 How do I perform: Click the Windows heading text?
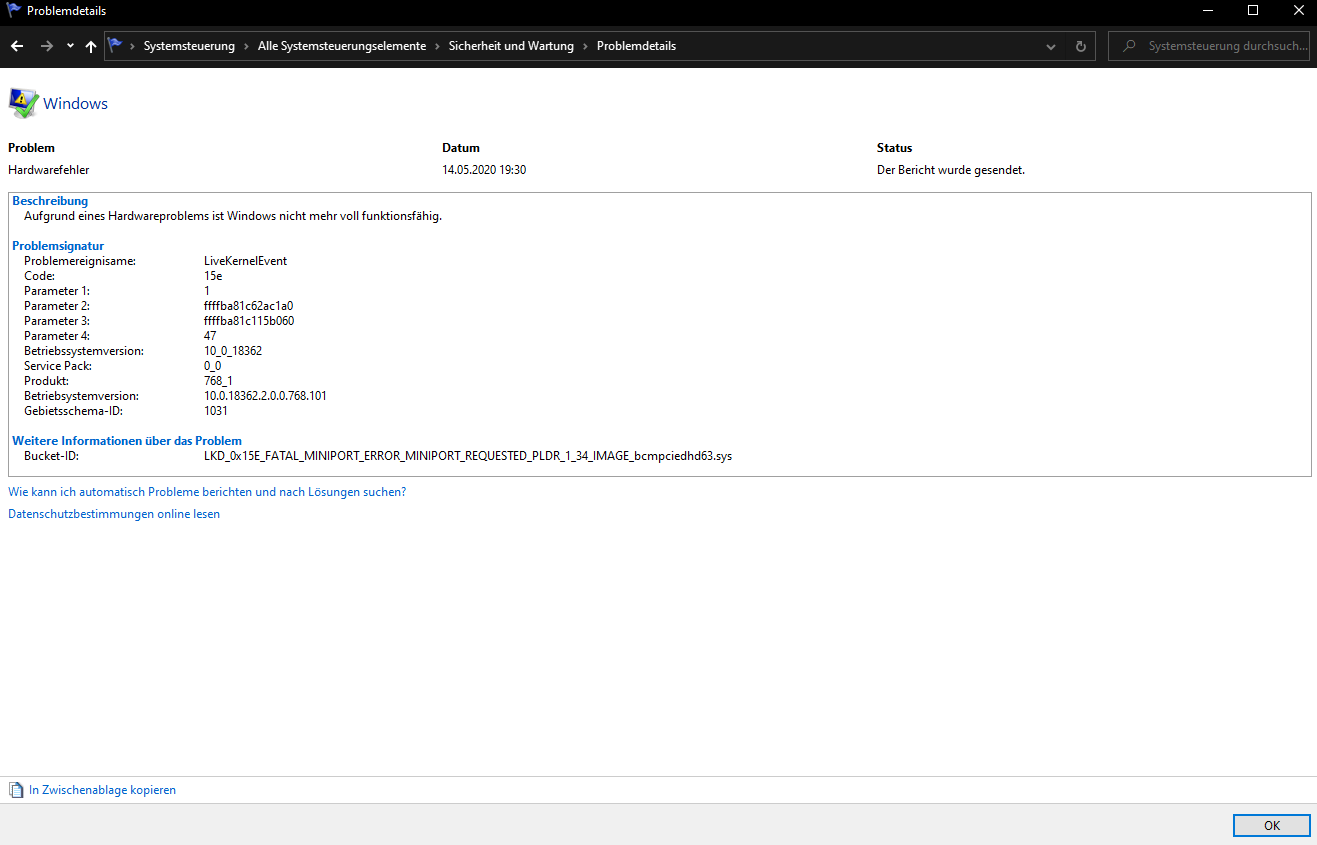click(x=75, y=103)
